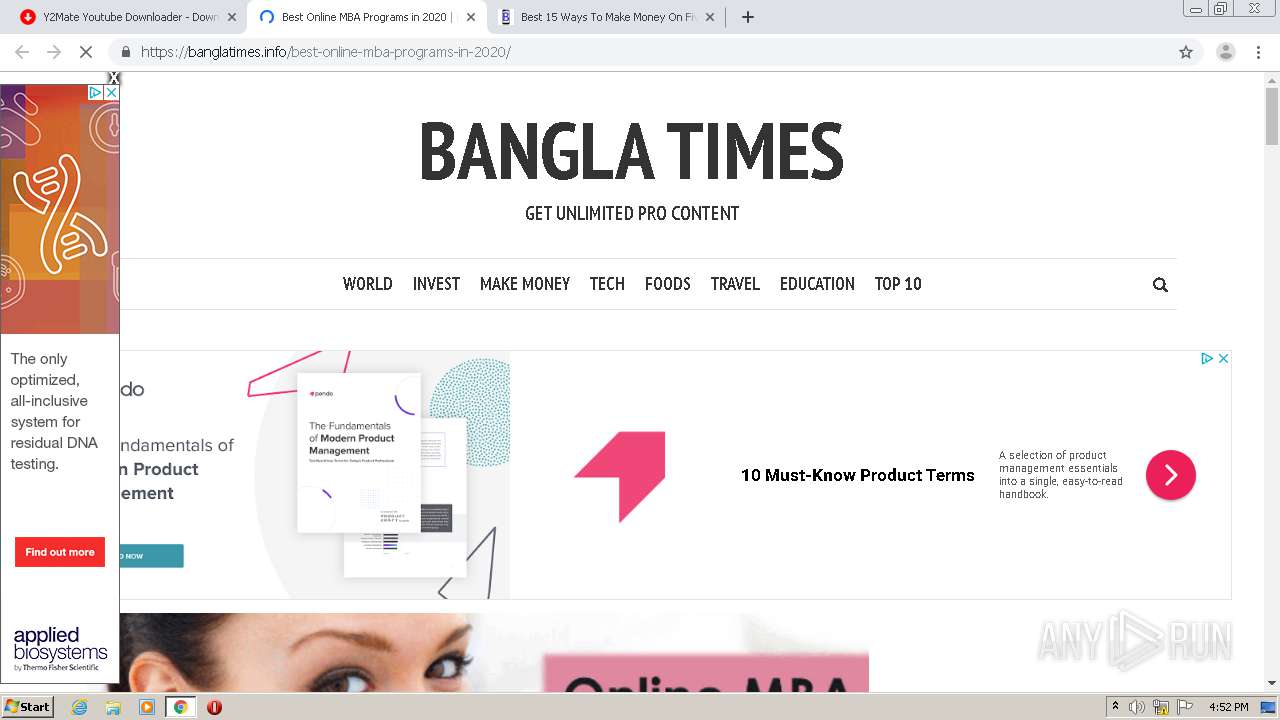This screenshot has width=1280, height=720.
Task: Click the browser forward arrow
Action: 54,52
